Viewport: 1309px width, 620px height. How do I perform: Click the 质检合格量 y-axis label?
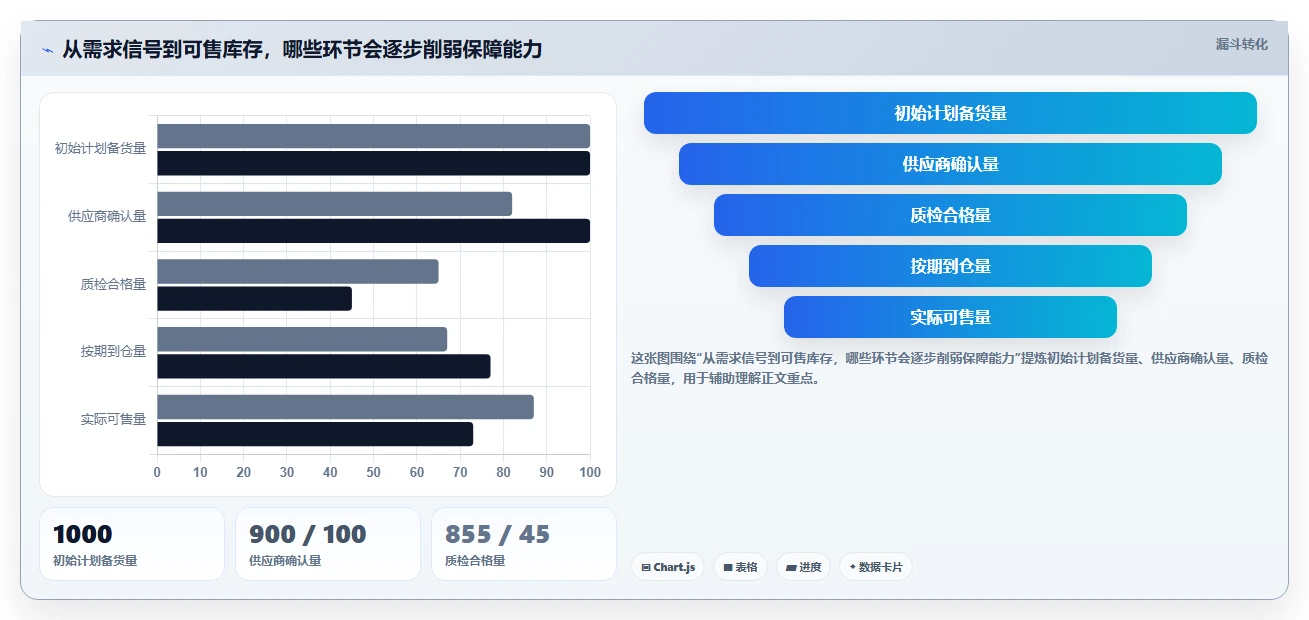113,284
